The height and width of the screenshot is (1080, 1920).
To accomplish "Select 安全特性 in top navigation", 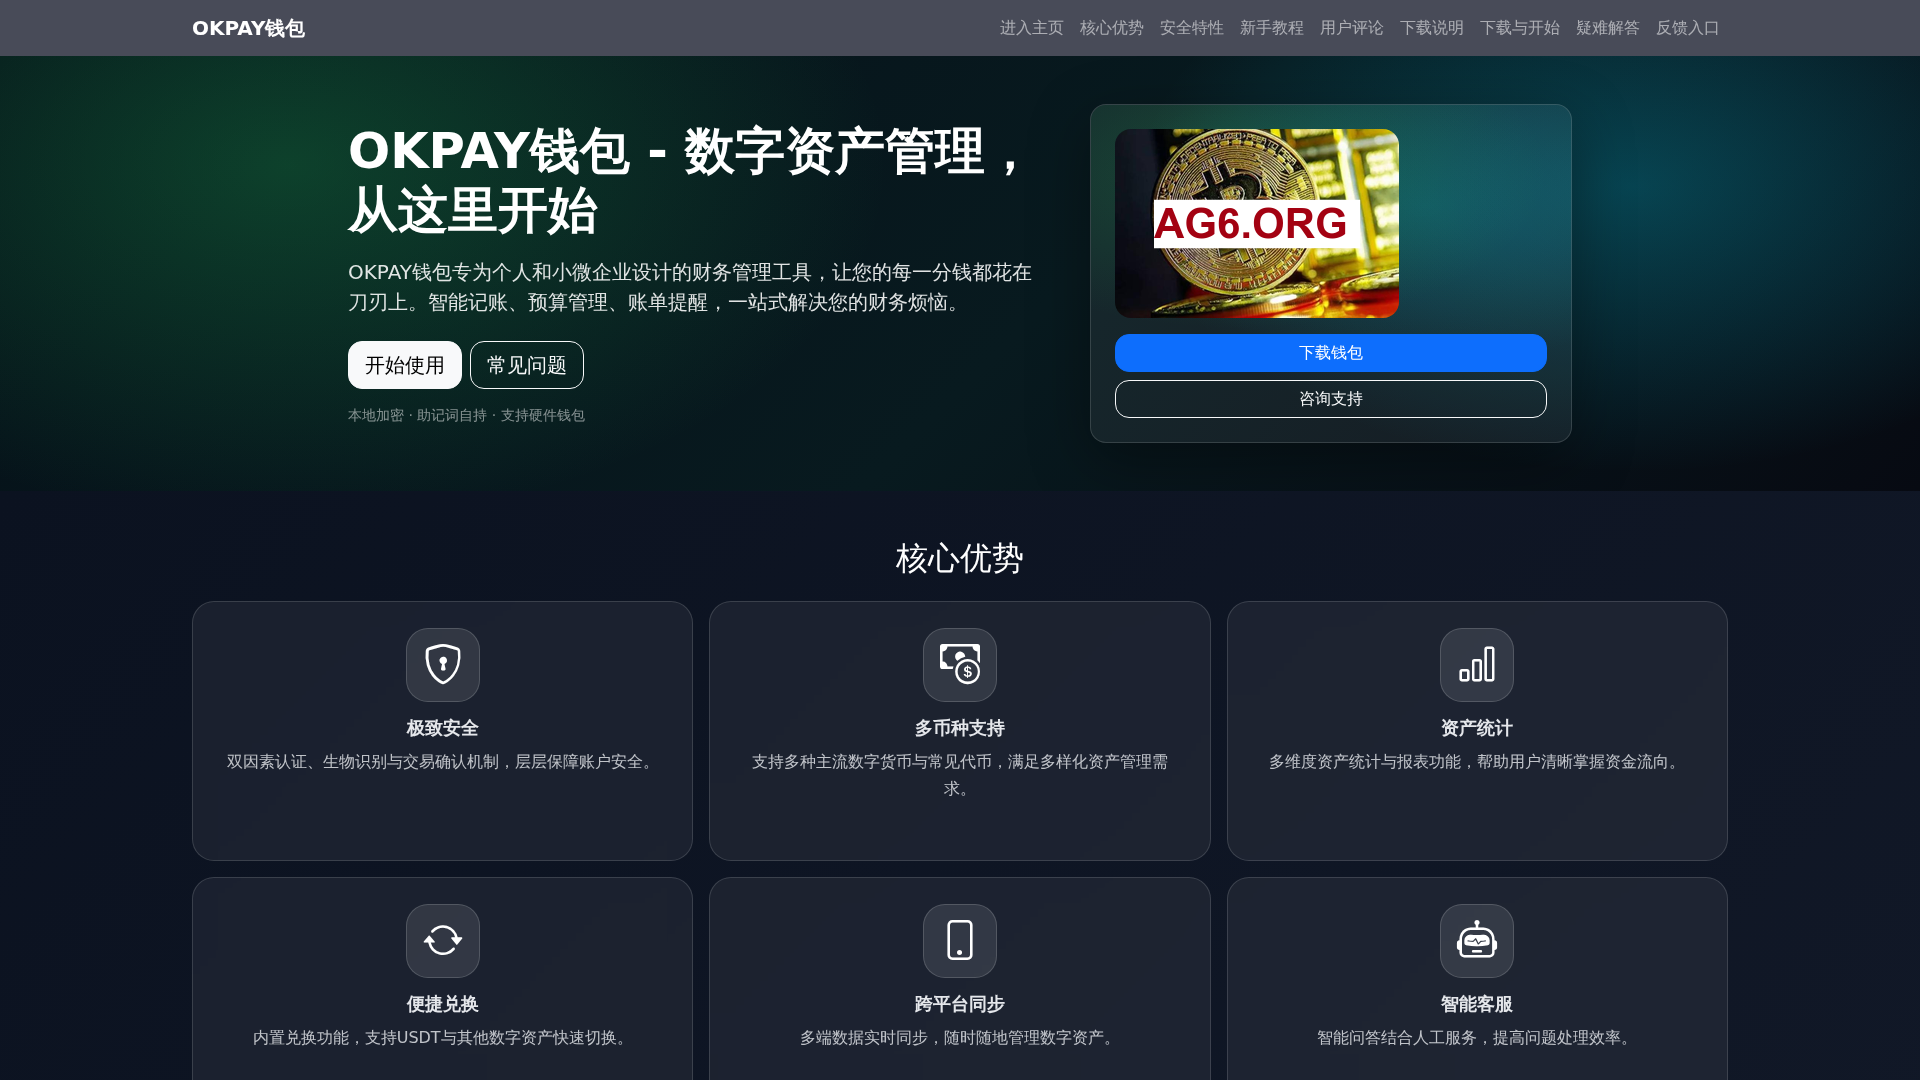I will (1192, 28).
